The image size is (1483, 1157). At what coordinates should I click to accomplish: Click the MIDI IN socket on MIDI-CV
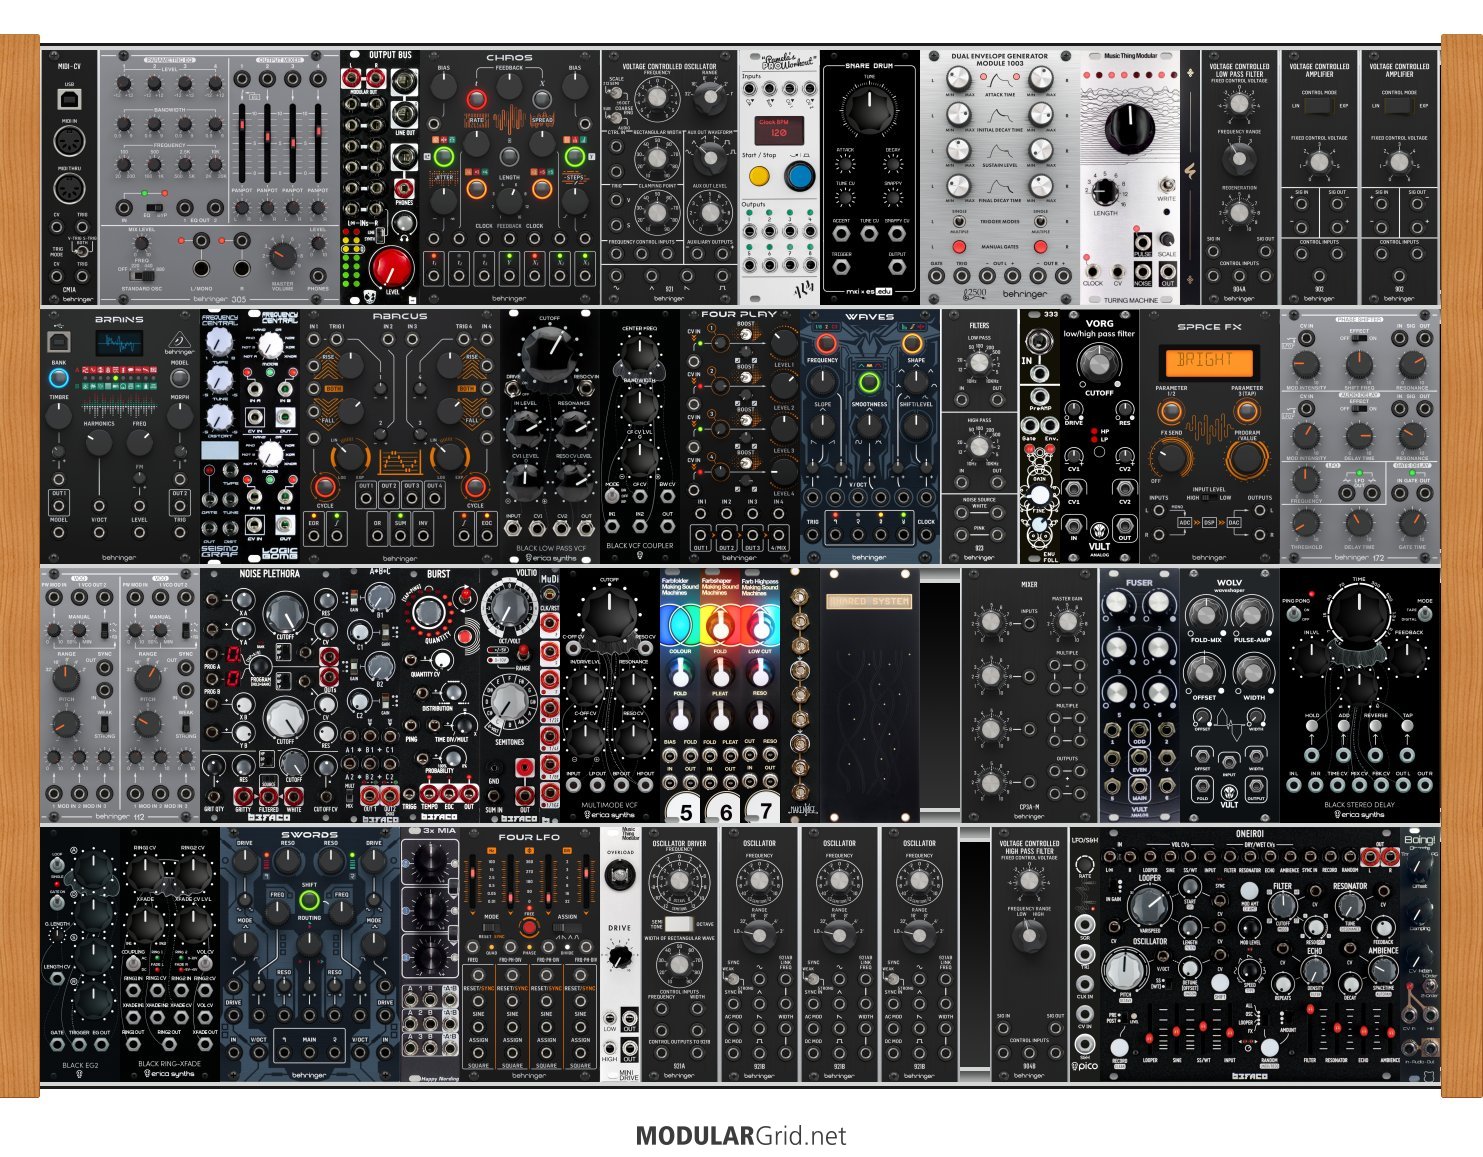point(70,141)
